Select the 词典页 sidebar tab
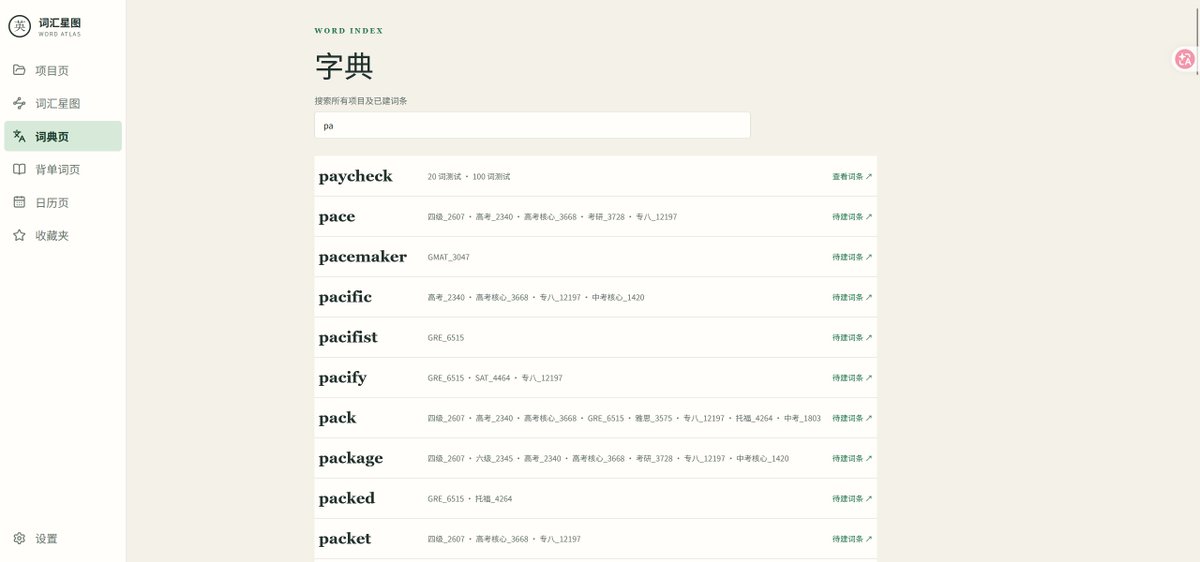1200x562 pixels. point(63,136)
